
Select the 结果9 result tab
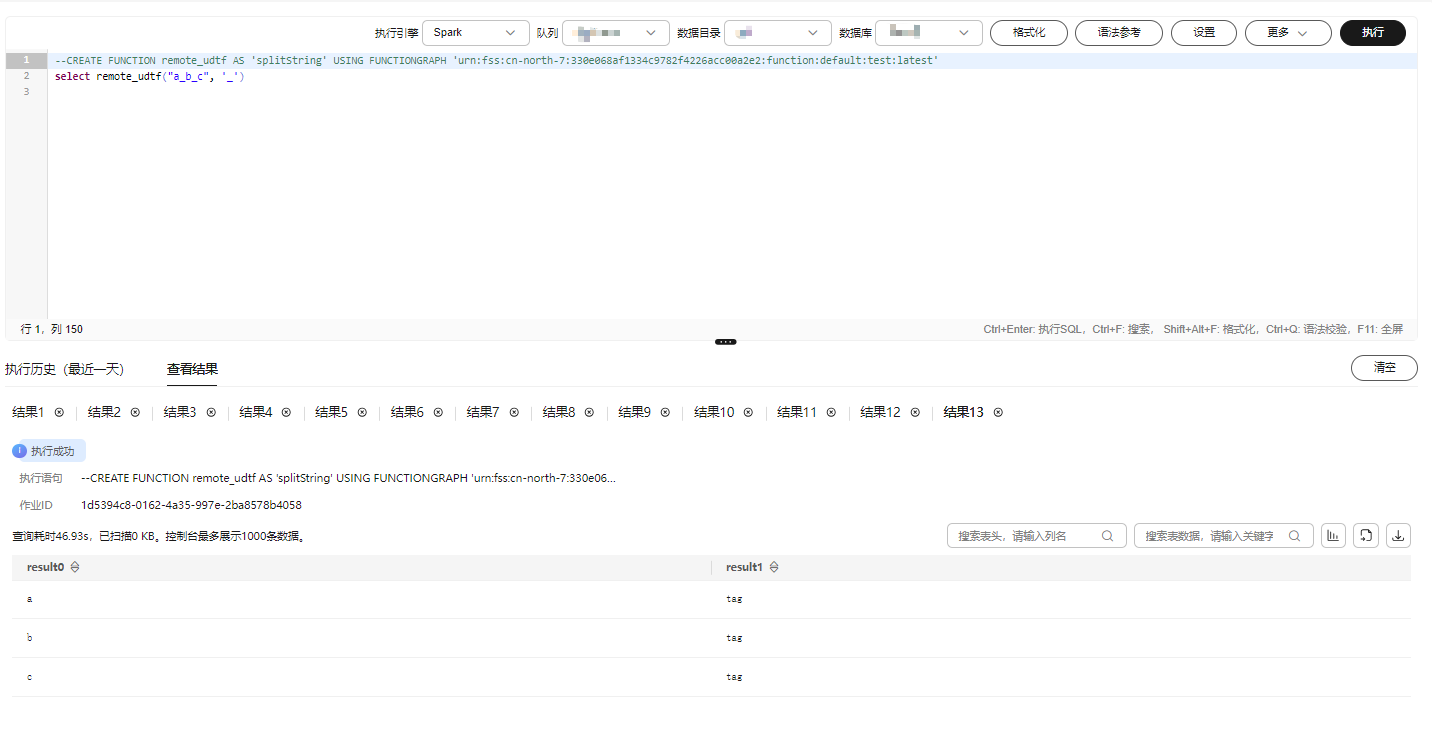[x=635, y=412]
